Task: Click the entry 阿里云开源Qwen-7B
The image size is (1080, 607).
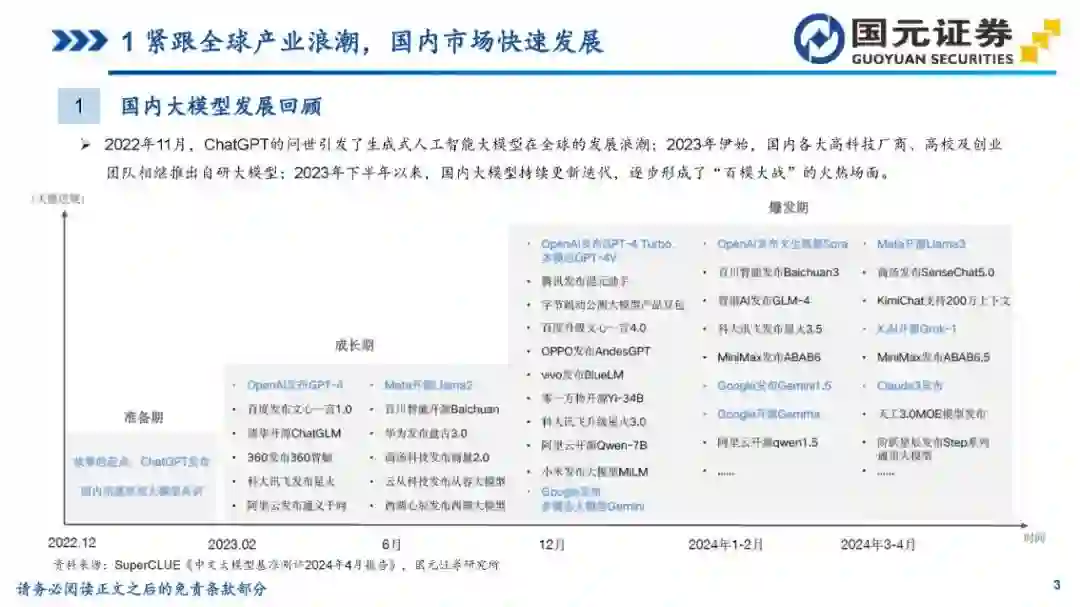Action: 594,446
